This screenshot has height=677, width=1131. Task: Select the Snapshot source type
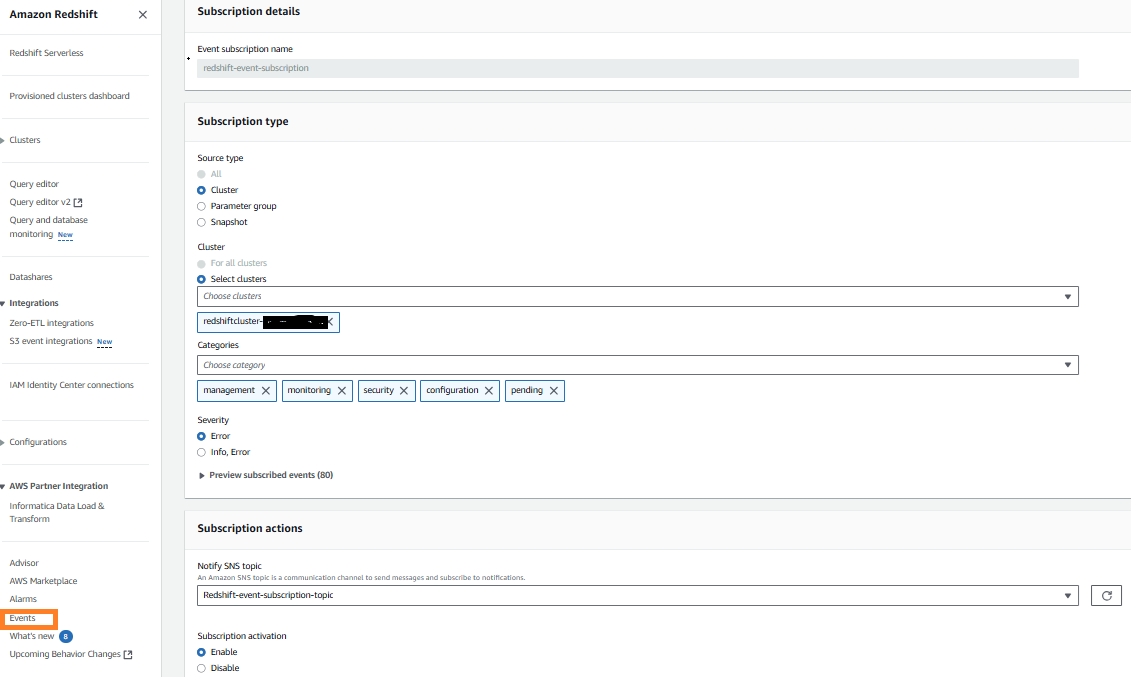point(202,222)
